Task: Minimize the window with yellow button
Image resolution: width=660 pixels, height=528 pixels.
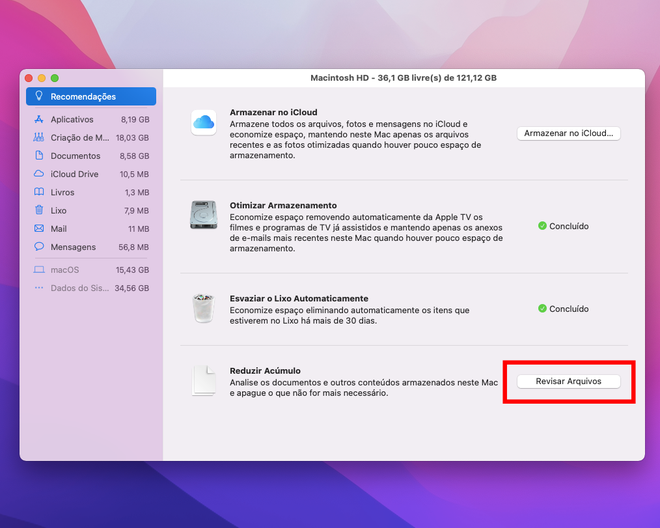Action: pos(42,78)
